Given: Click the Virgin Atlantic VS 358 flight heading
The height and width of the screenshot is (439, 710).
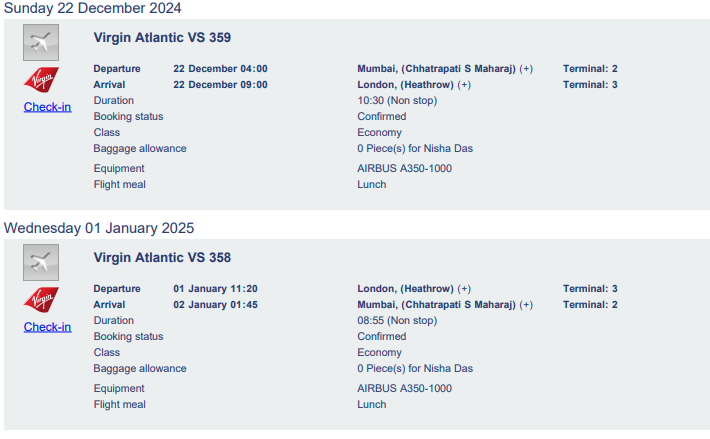Looking at the screenshot, I should pos(162,258).
